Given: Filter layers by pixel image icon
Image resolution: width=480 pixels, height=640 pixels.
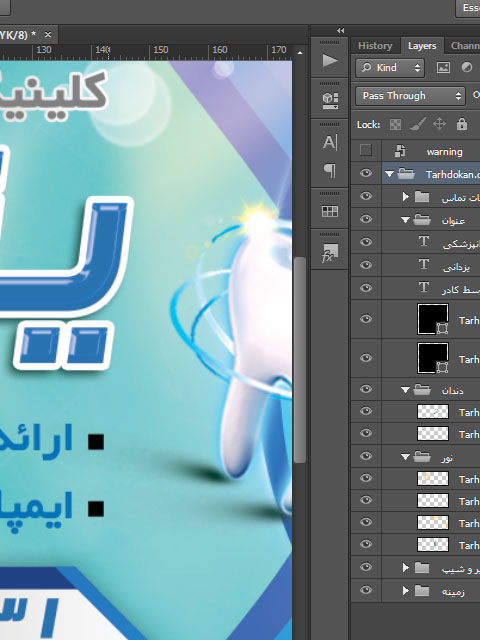Looking at the screenshot, I should coord(443,67).
